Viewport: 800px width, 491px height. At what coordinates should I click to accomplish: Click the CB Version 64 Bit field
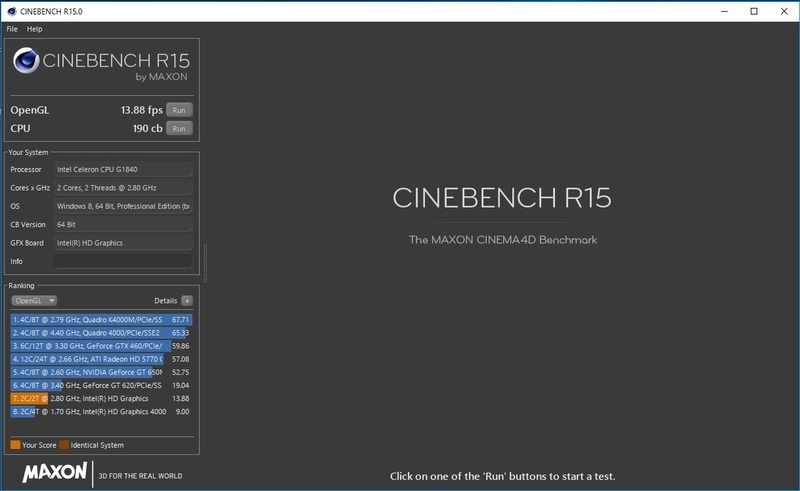click(123, 225)
